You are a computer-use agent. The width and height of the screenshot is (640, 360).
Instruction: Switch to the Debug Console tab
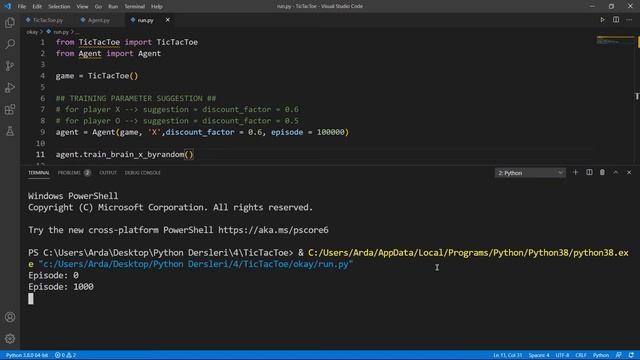[x=142, y=173]
